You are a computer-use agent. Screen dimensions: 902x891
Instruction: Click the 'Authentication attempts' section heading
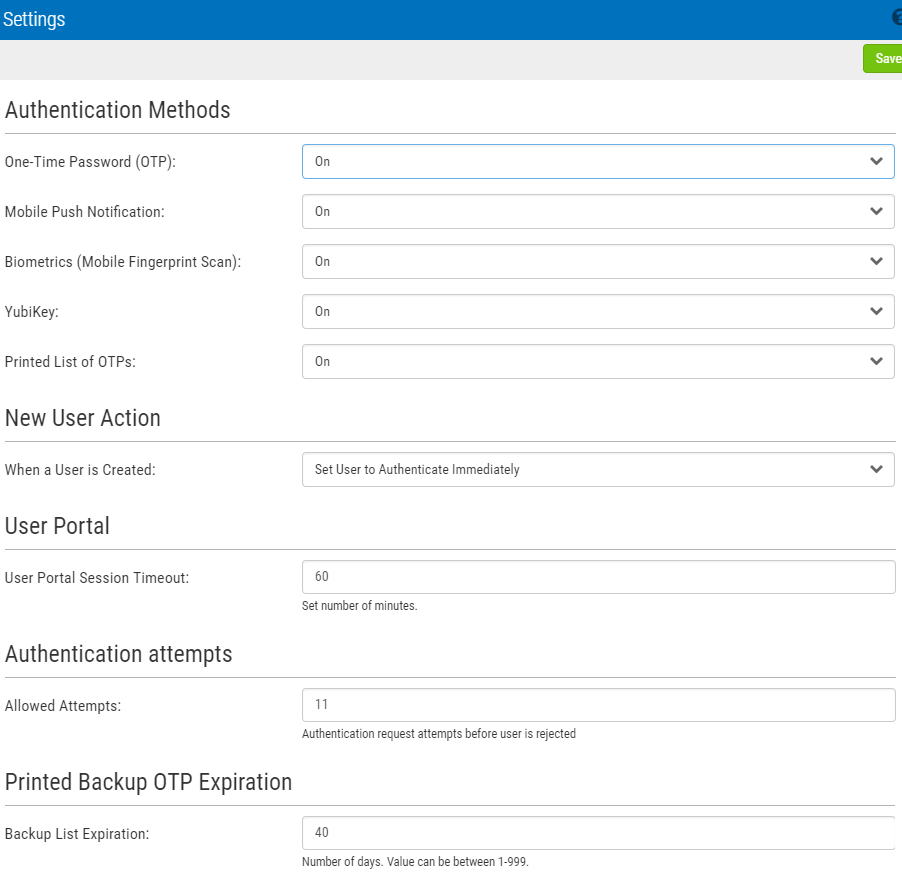(x=118, y=654)
